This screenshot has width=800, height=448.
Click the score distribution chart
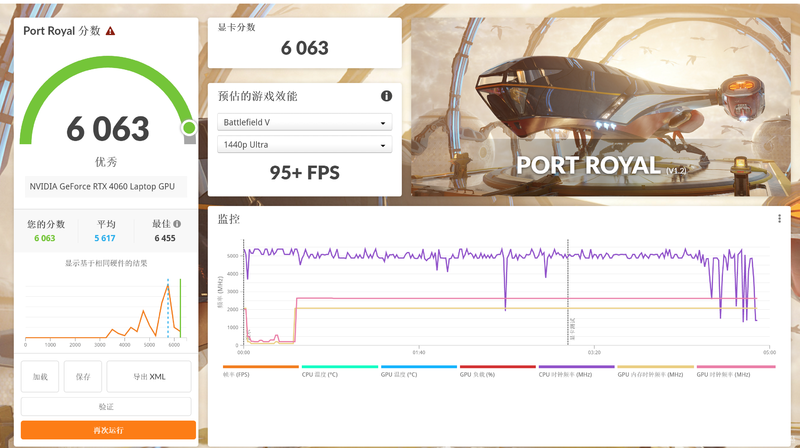(104, 311)
